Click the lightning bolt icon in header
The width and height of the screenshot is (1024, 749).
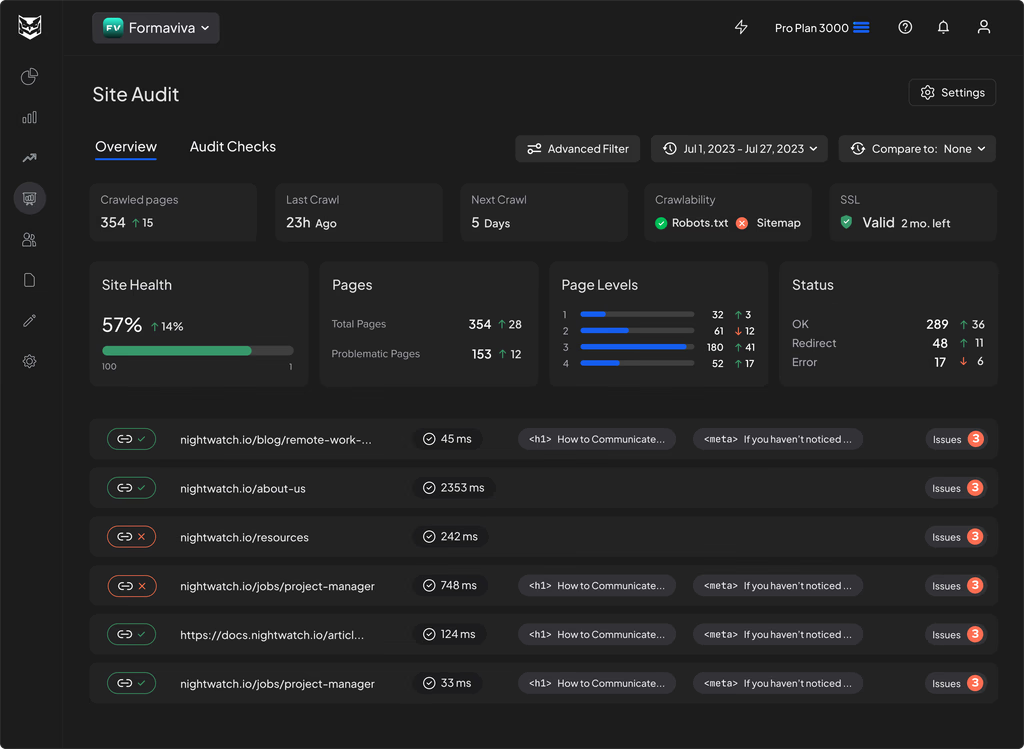click(741, 27)
